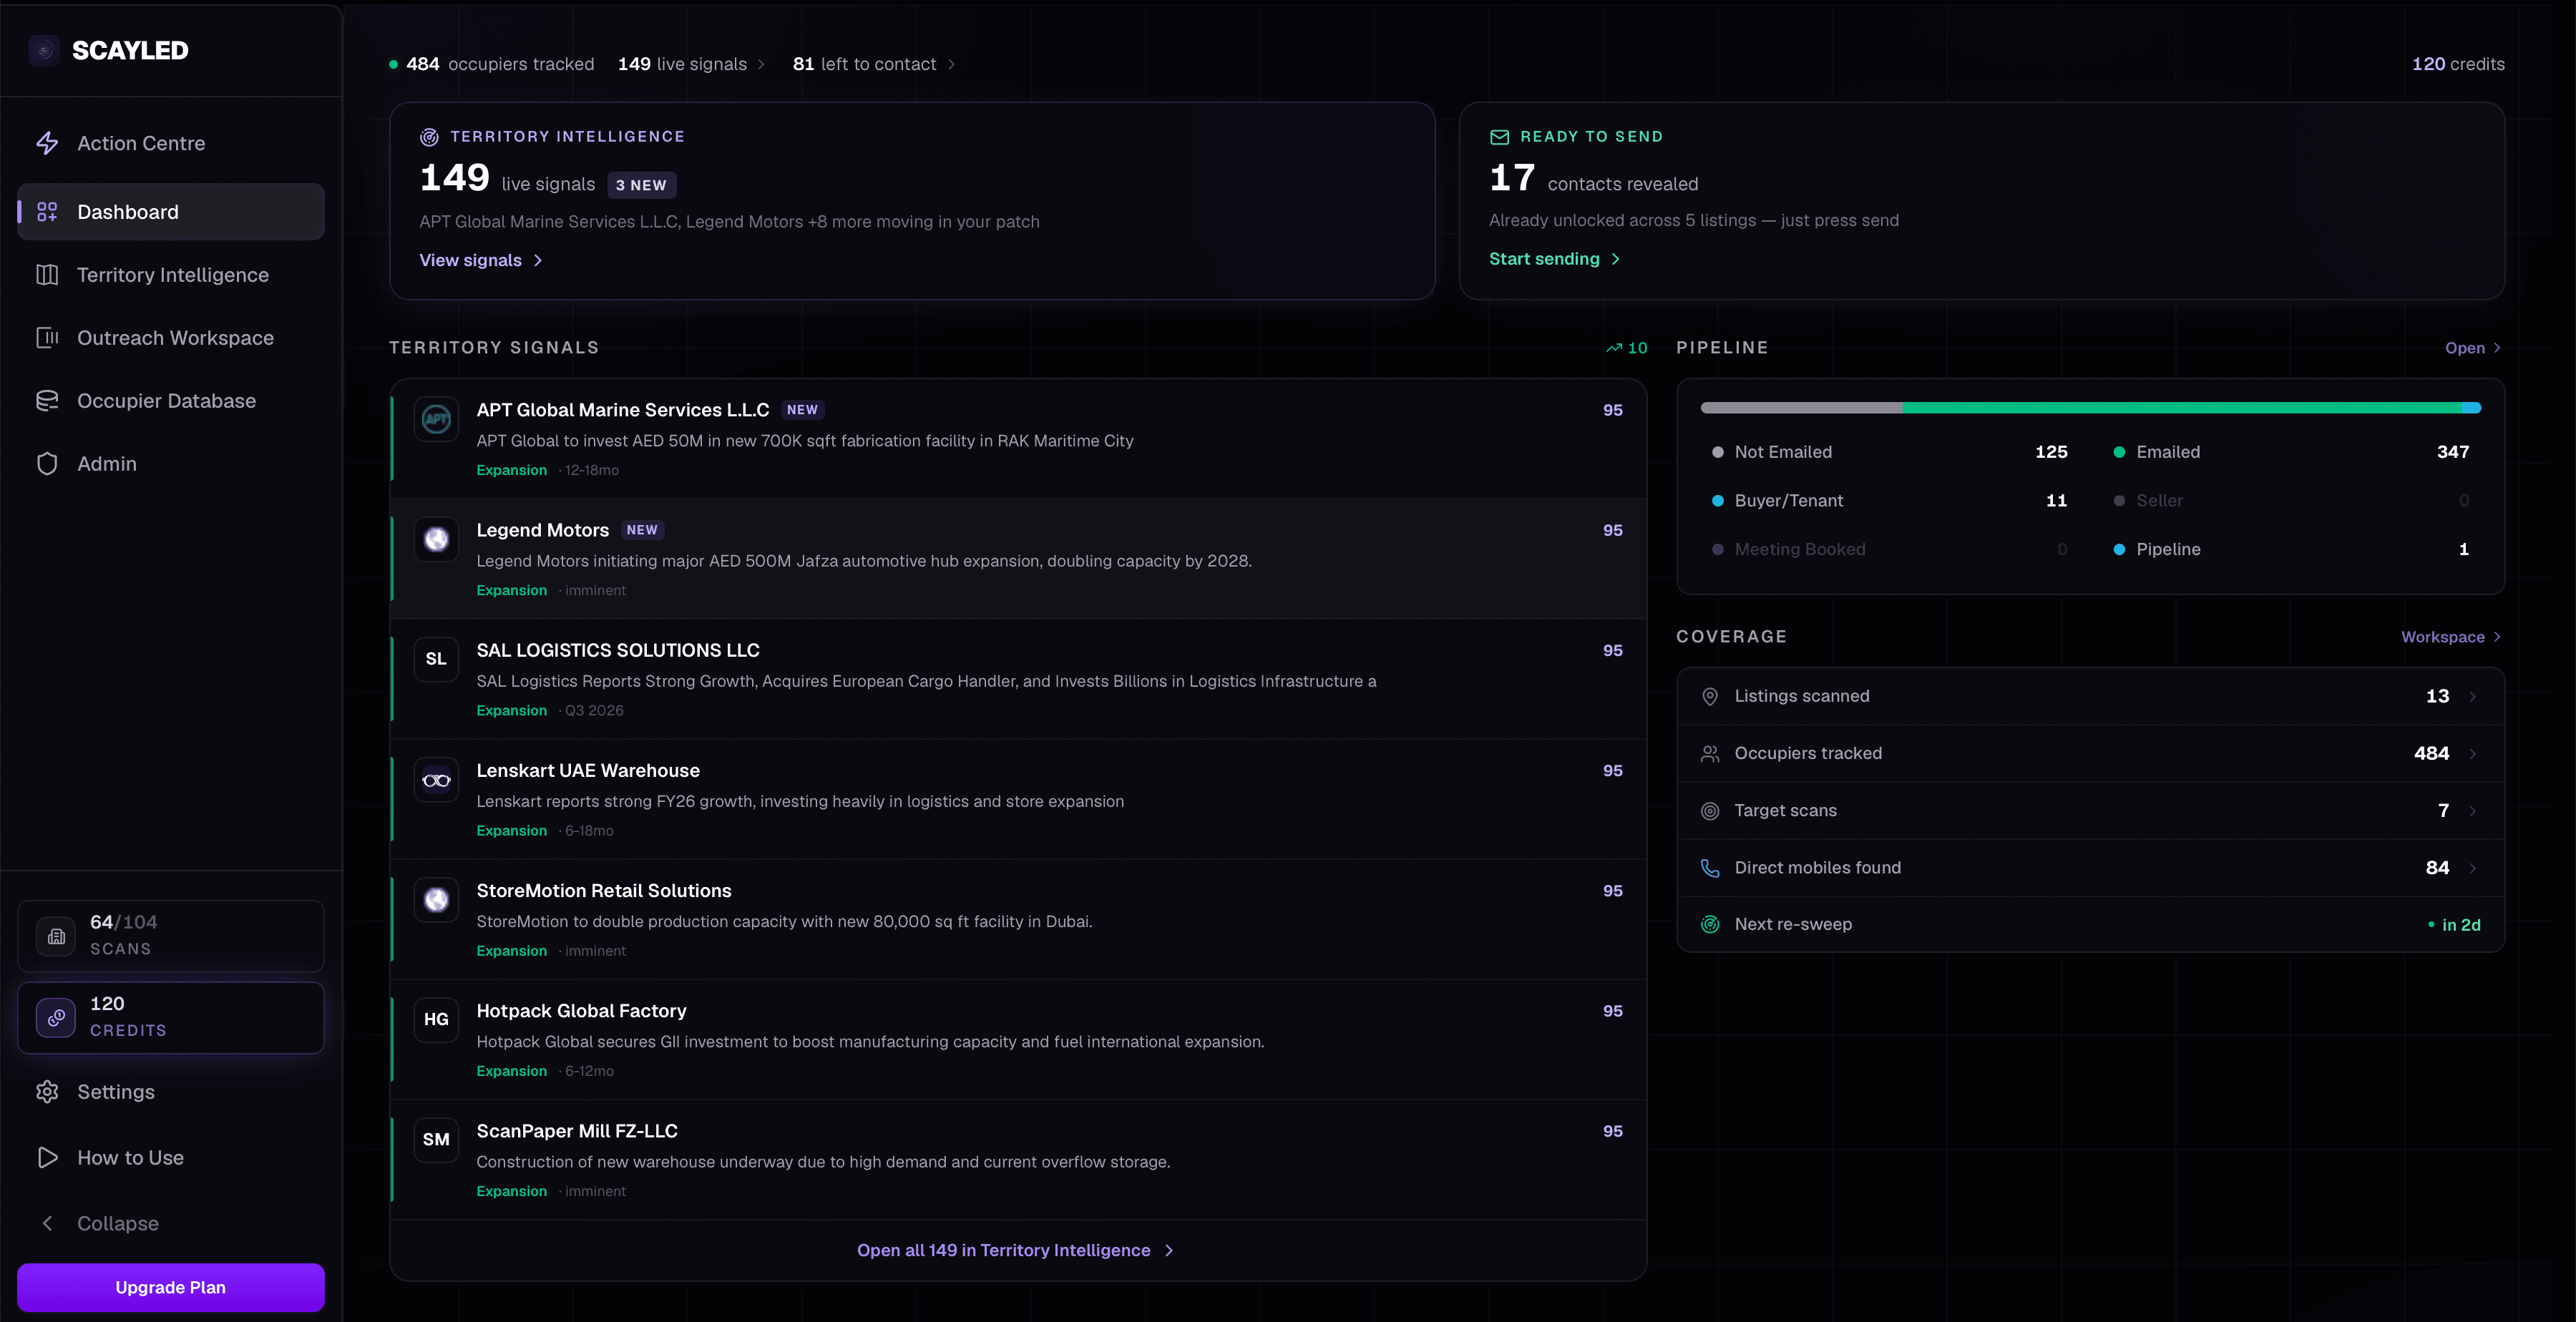Click the Occupier Database stack icon
The height and width of the screenshot is (1322, 2576).
pos(47,401)
